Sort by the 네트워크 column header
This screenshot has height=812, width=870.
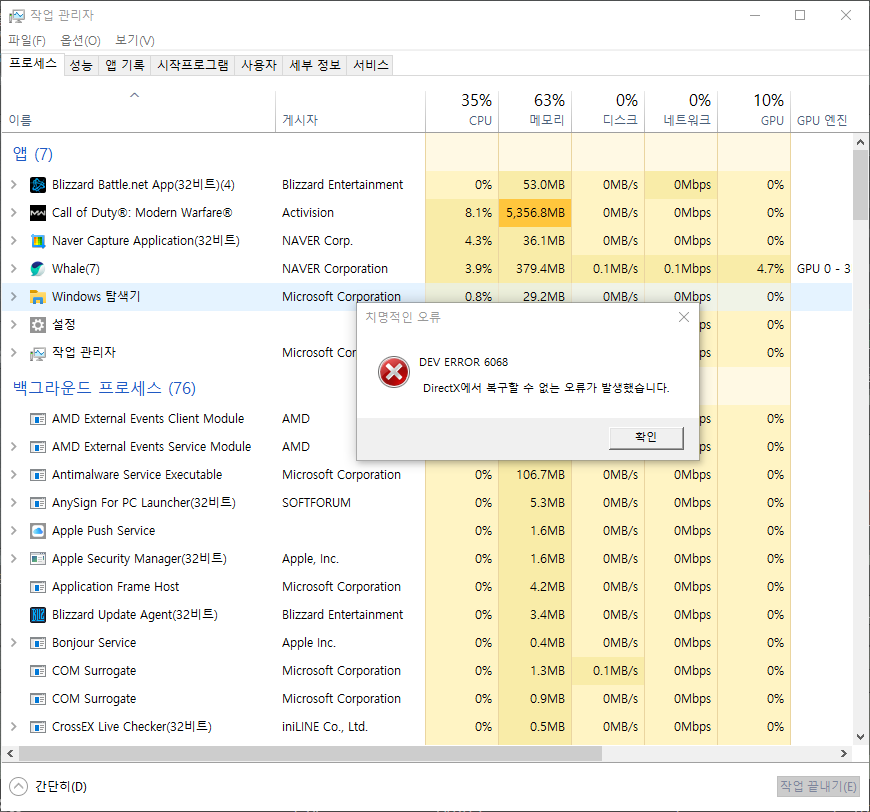(681, 111)
